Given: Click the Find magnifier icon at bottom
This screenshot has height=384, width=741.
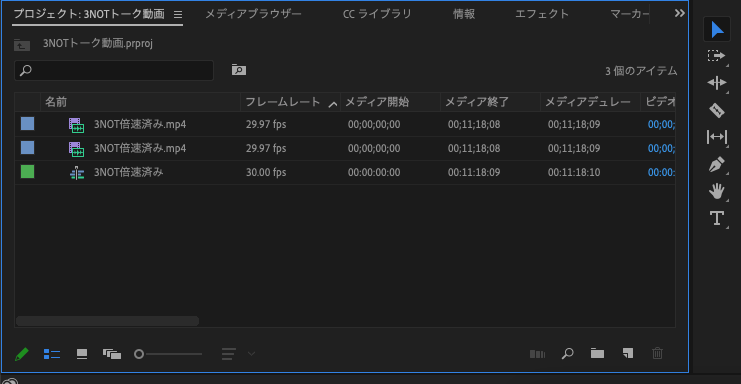Looking at the screenshot, I should [x=568, y=353].
